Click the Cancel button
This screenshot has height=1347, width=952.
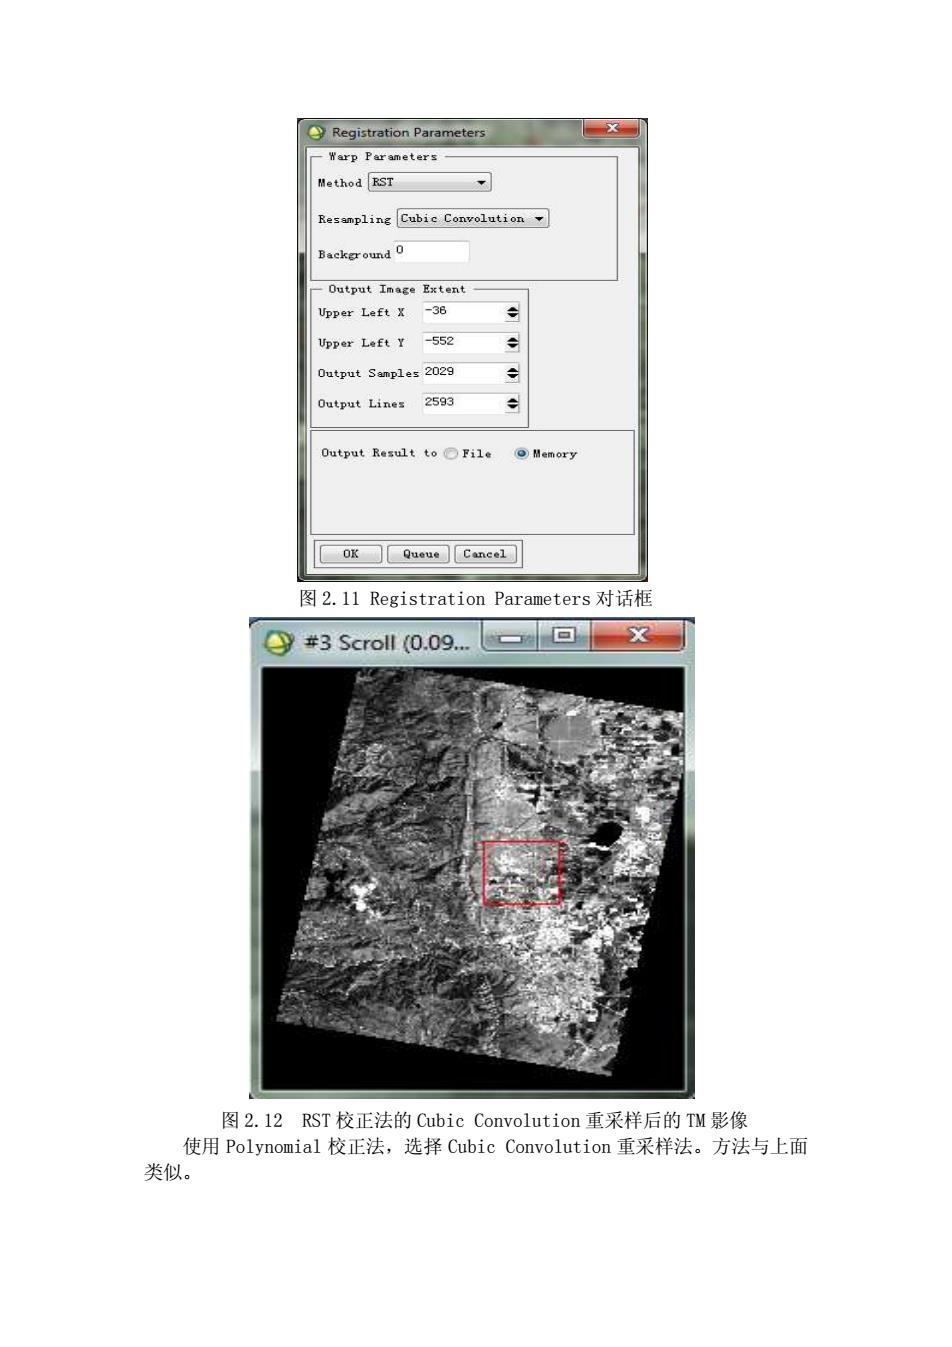tap(484, 554)
